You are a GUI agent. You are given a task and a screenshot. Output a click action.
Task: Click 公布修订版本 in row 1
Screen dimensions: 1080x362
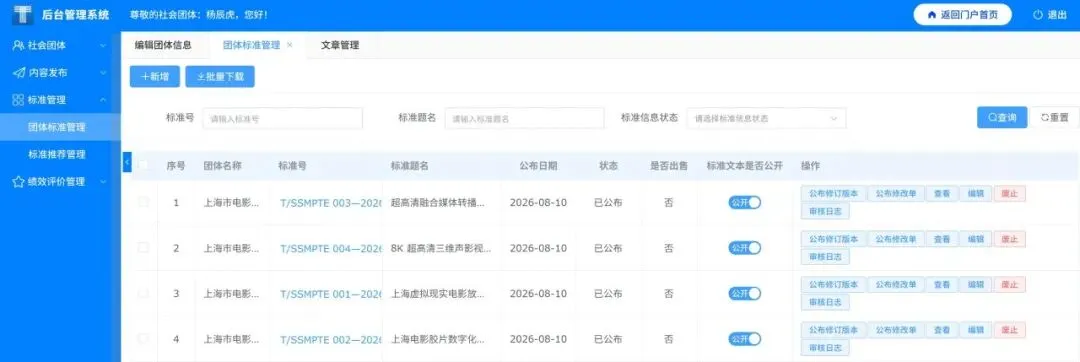click(833, 194)
